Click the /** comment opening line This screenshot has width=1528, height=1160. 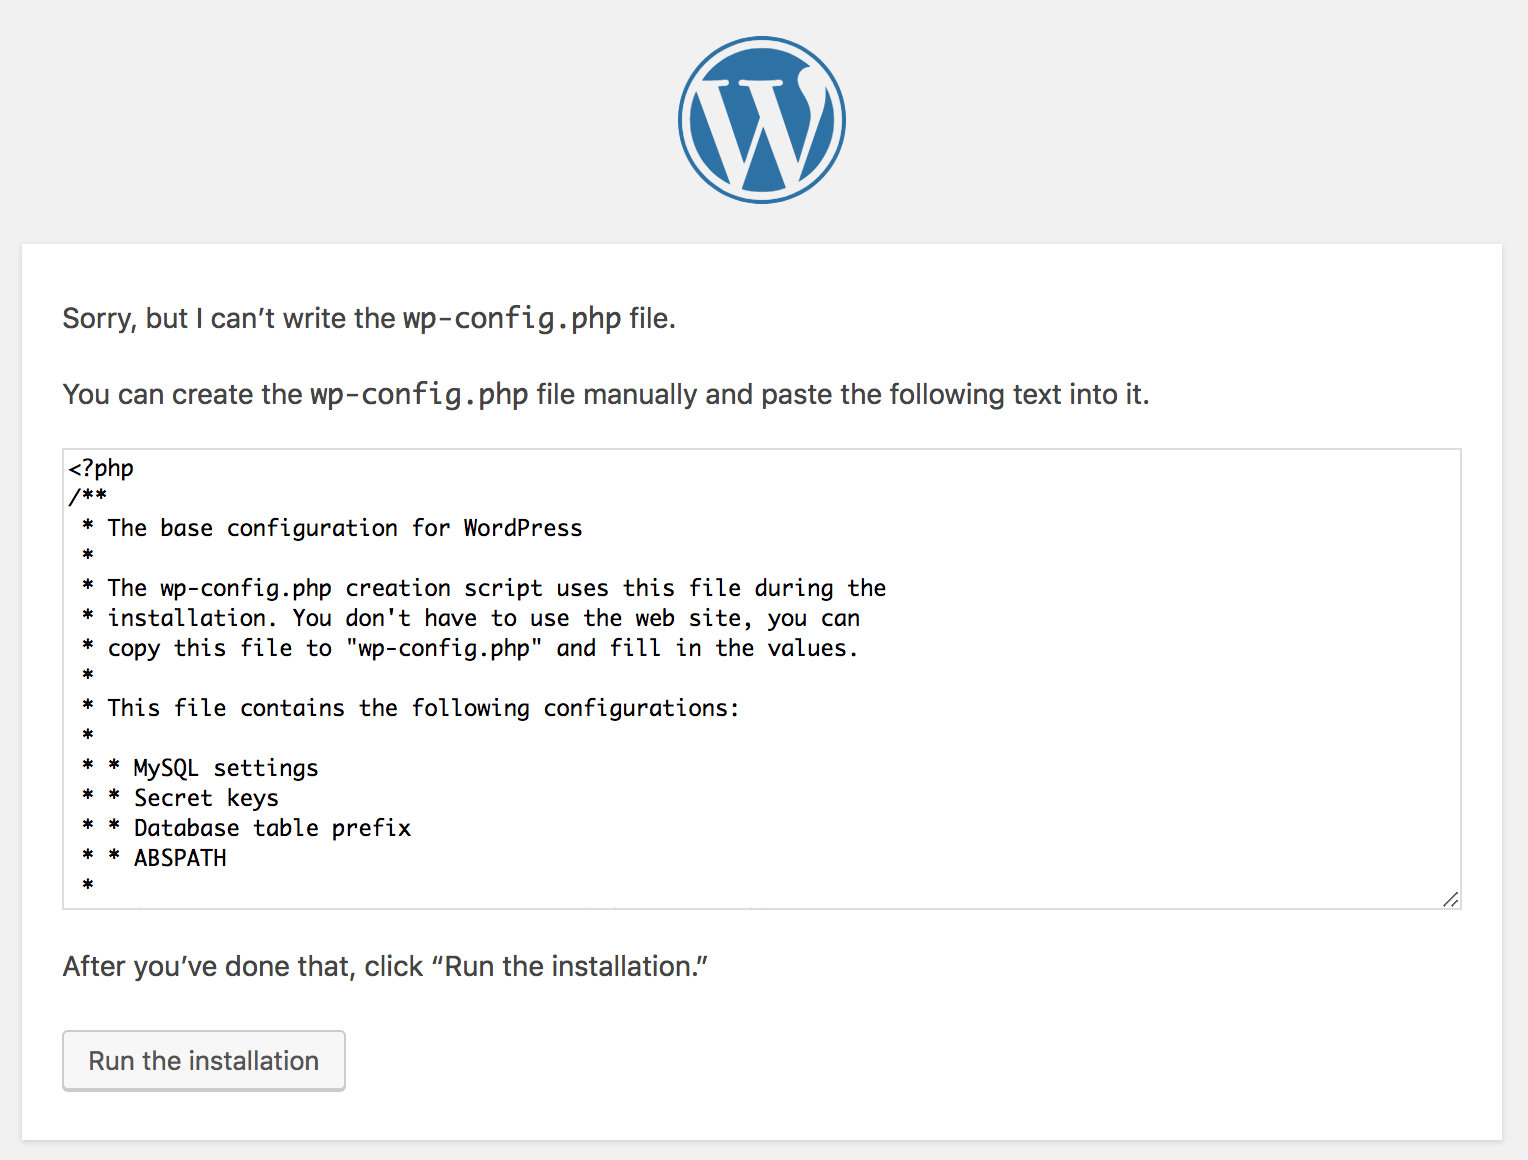[88, 497]
